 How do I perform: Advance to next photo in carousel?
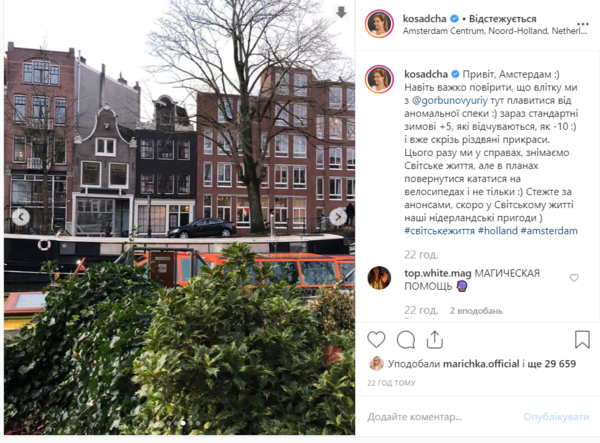338,217
